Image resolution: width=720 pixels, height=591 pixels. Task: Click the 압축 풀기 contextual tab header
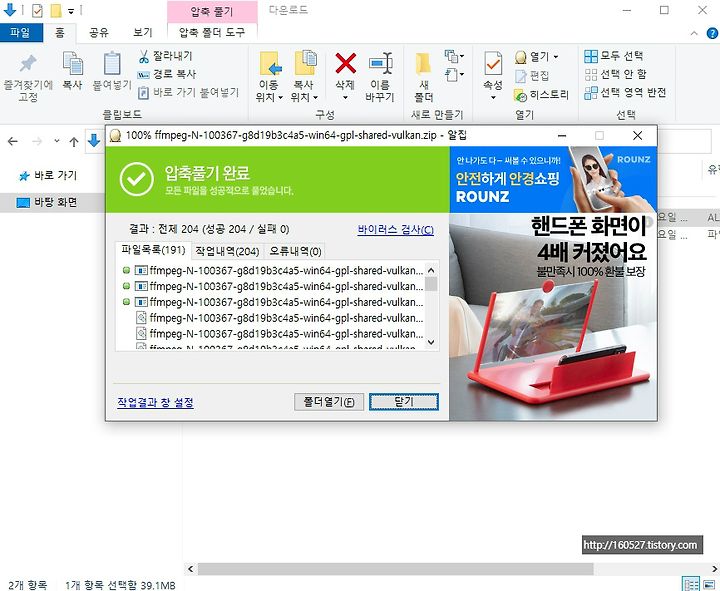(212, 11)
